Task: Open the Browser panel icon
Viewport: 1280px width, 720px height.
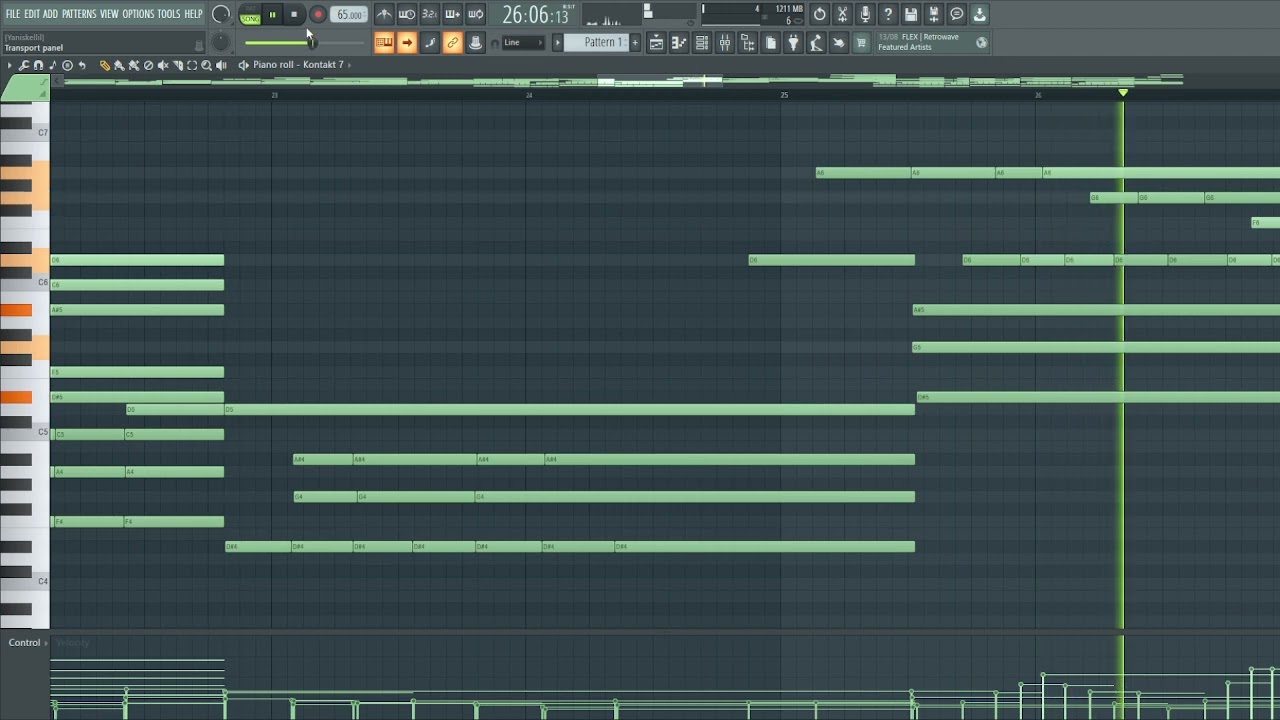Action: click(748, 42)
